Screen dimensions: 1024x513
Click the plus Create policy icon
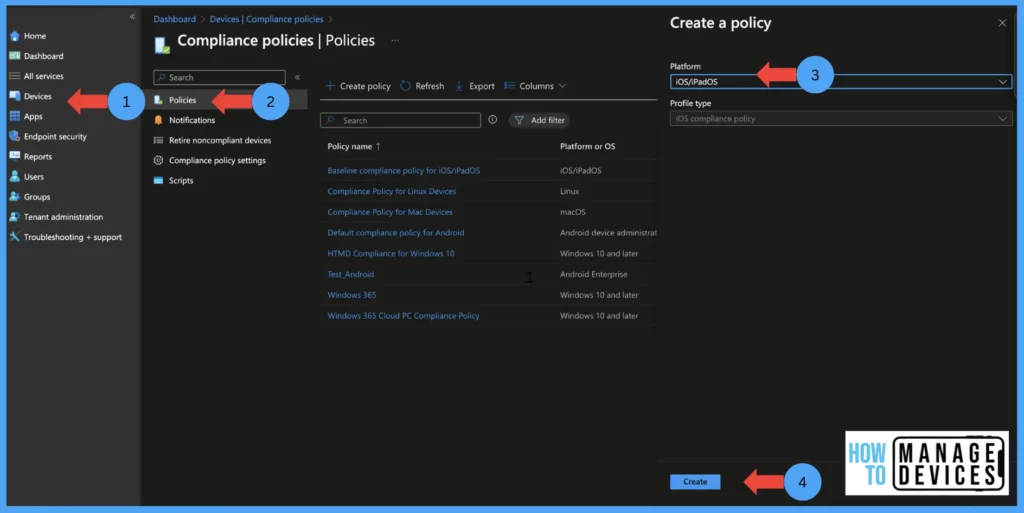[330, 86]
